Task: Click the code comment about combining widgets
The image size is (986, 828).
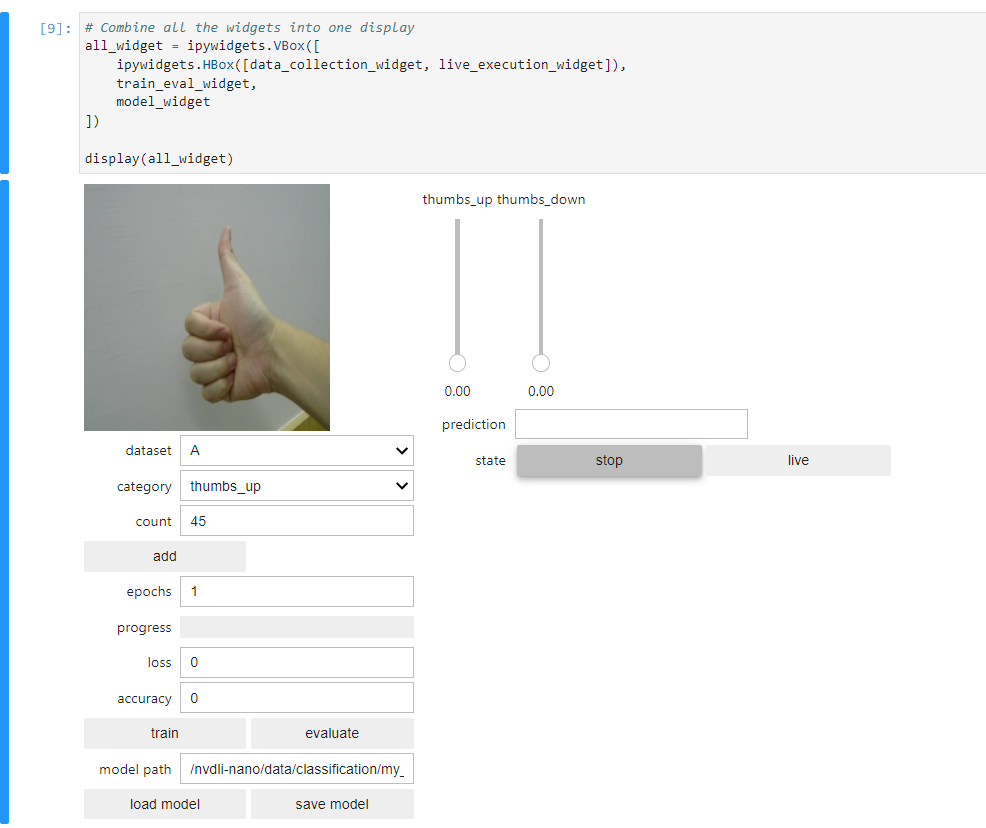Action: coord(250,28)
